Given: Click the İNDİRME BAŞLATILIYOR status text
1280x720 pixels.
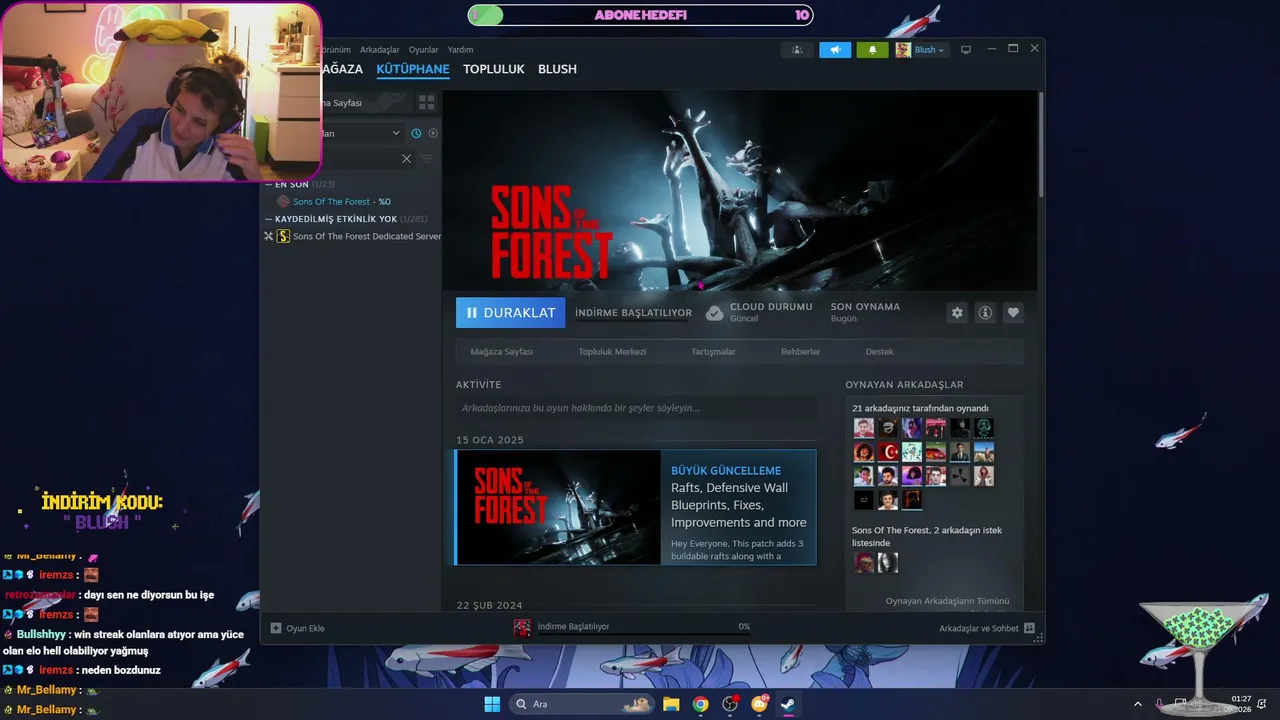Looking at the screenshot, I should pyautogui.click(x=633, y=313).
